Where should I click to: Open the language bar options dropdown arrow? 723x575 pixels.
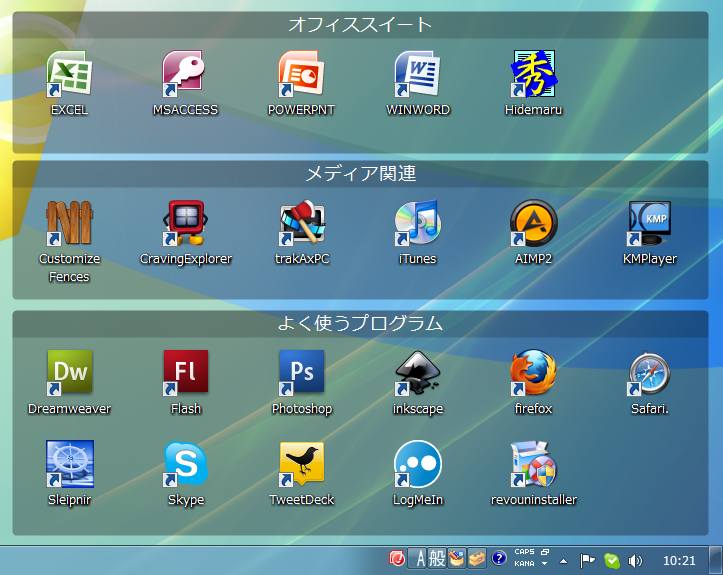coord(545,563)
